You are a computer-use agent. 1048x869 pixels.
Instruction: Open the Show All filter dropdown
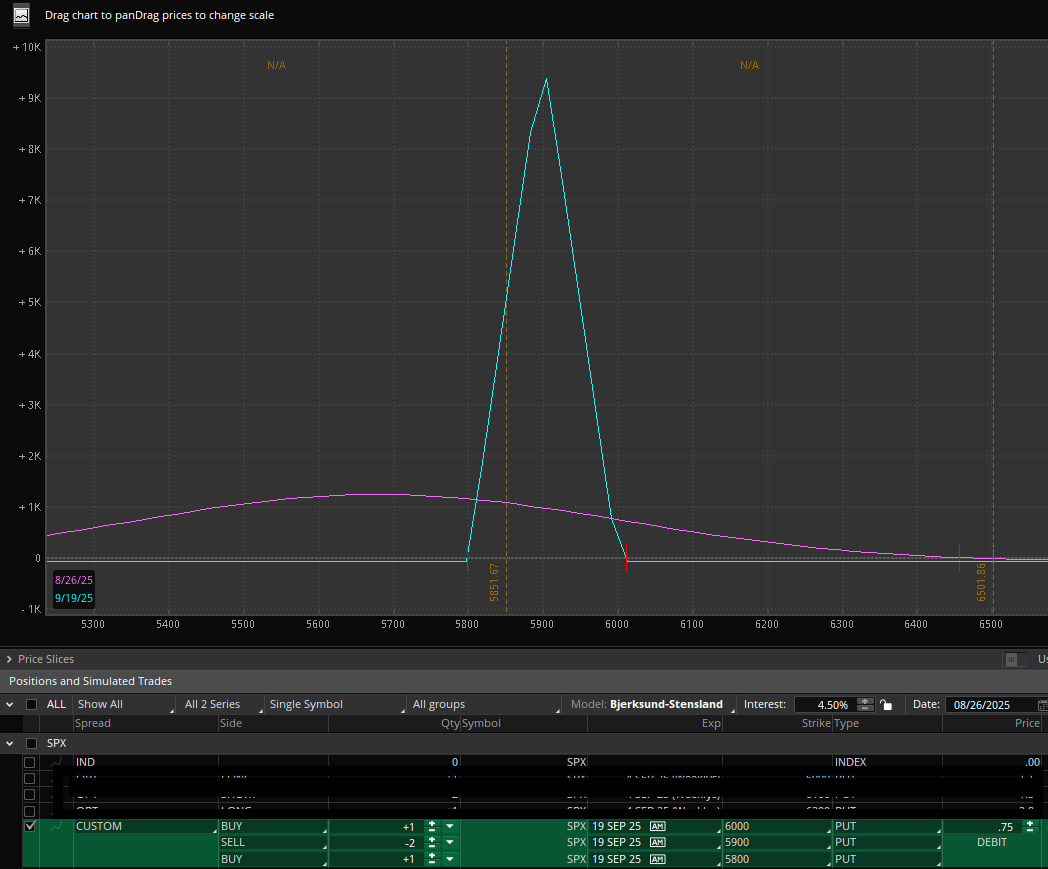pos(124,705)
